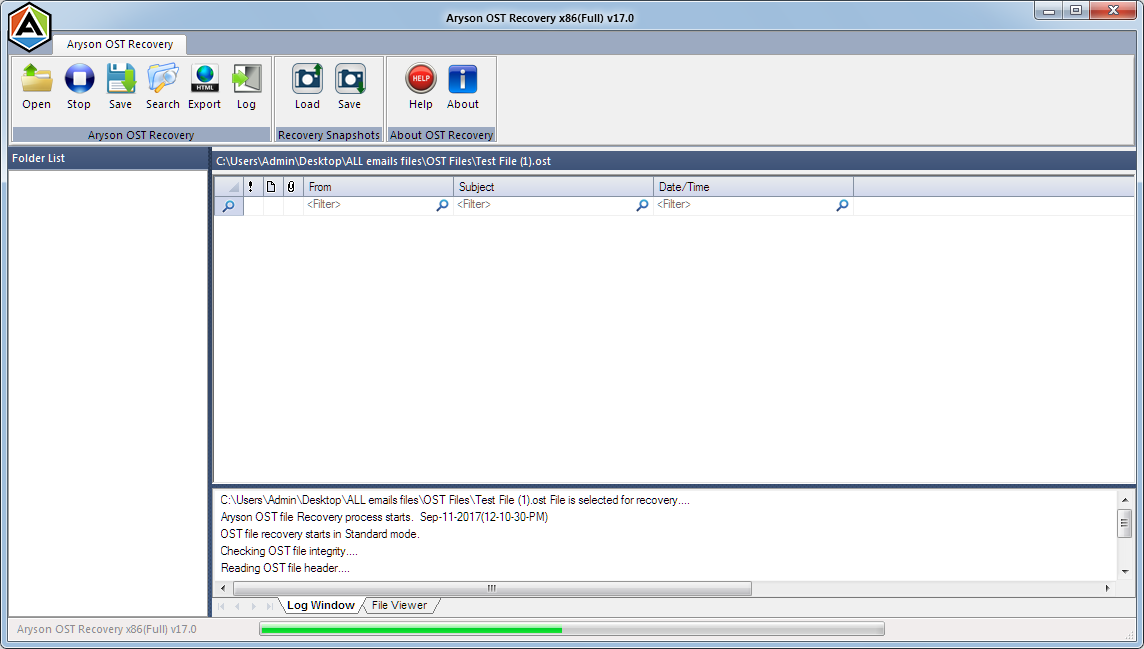1144x649 pixels.
Task: Click the Save floppy disk icon beside Stop
Action: click(x=120, y=86)
